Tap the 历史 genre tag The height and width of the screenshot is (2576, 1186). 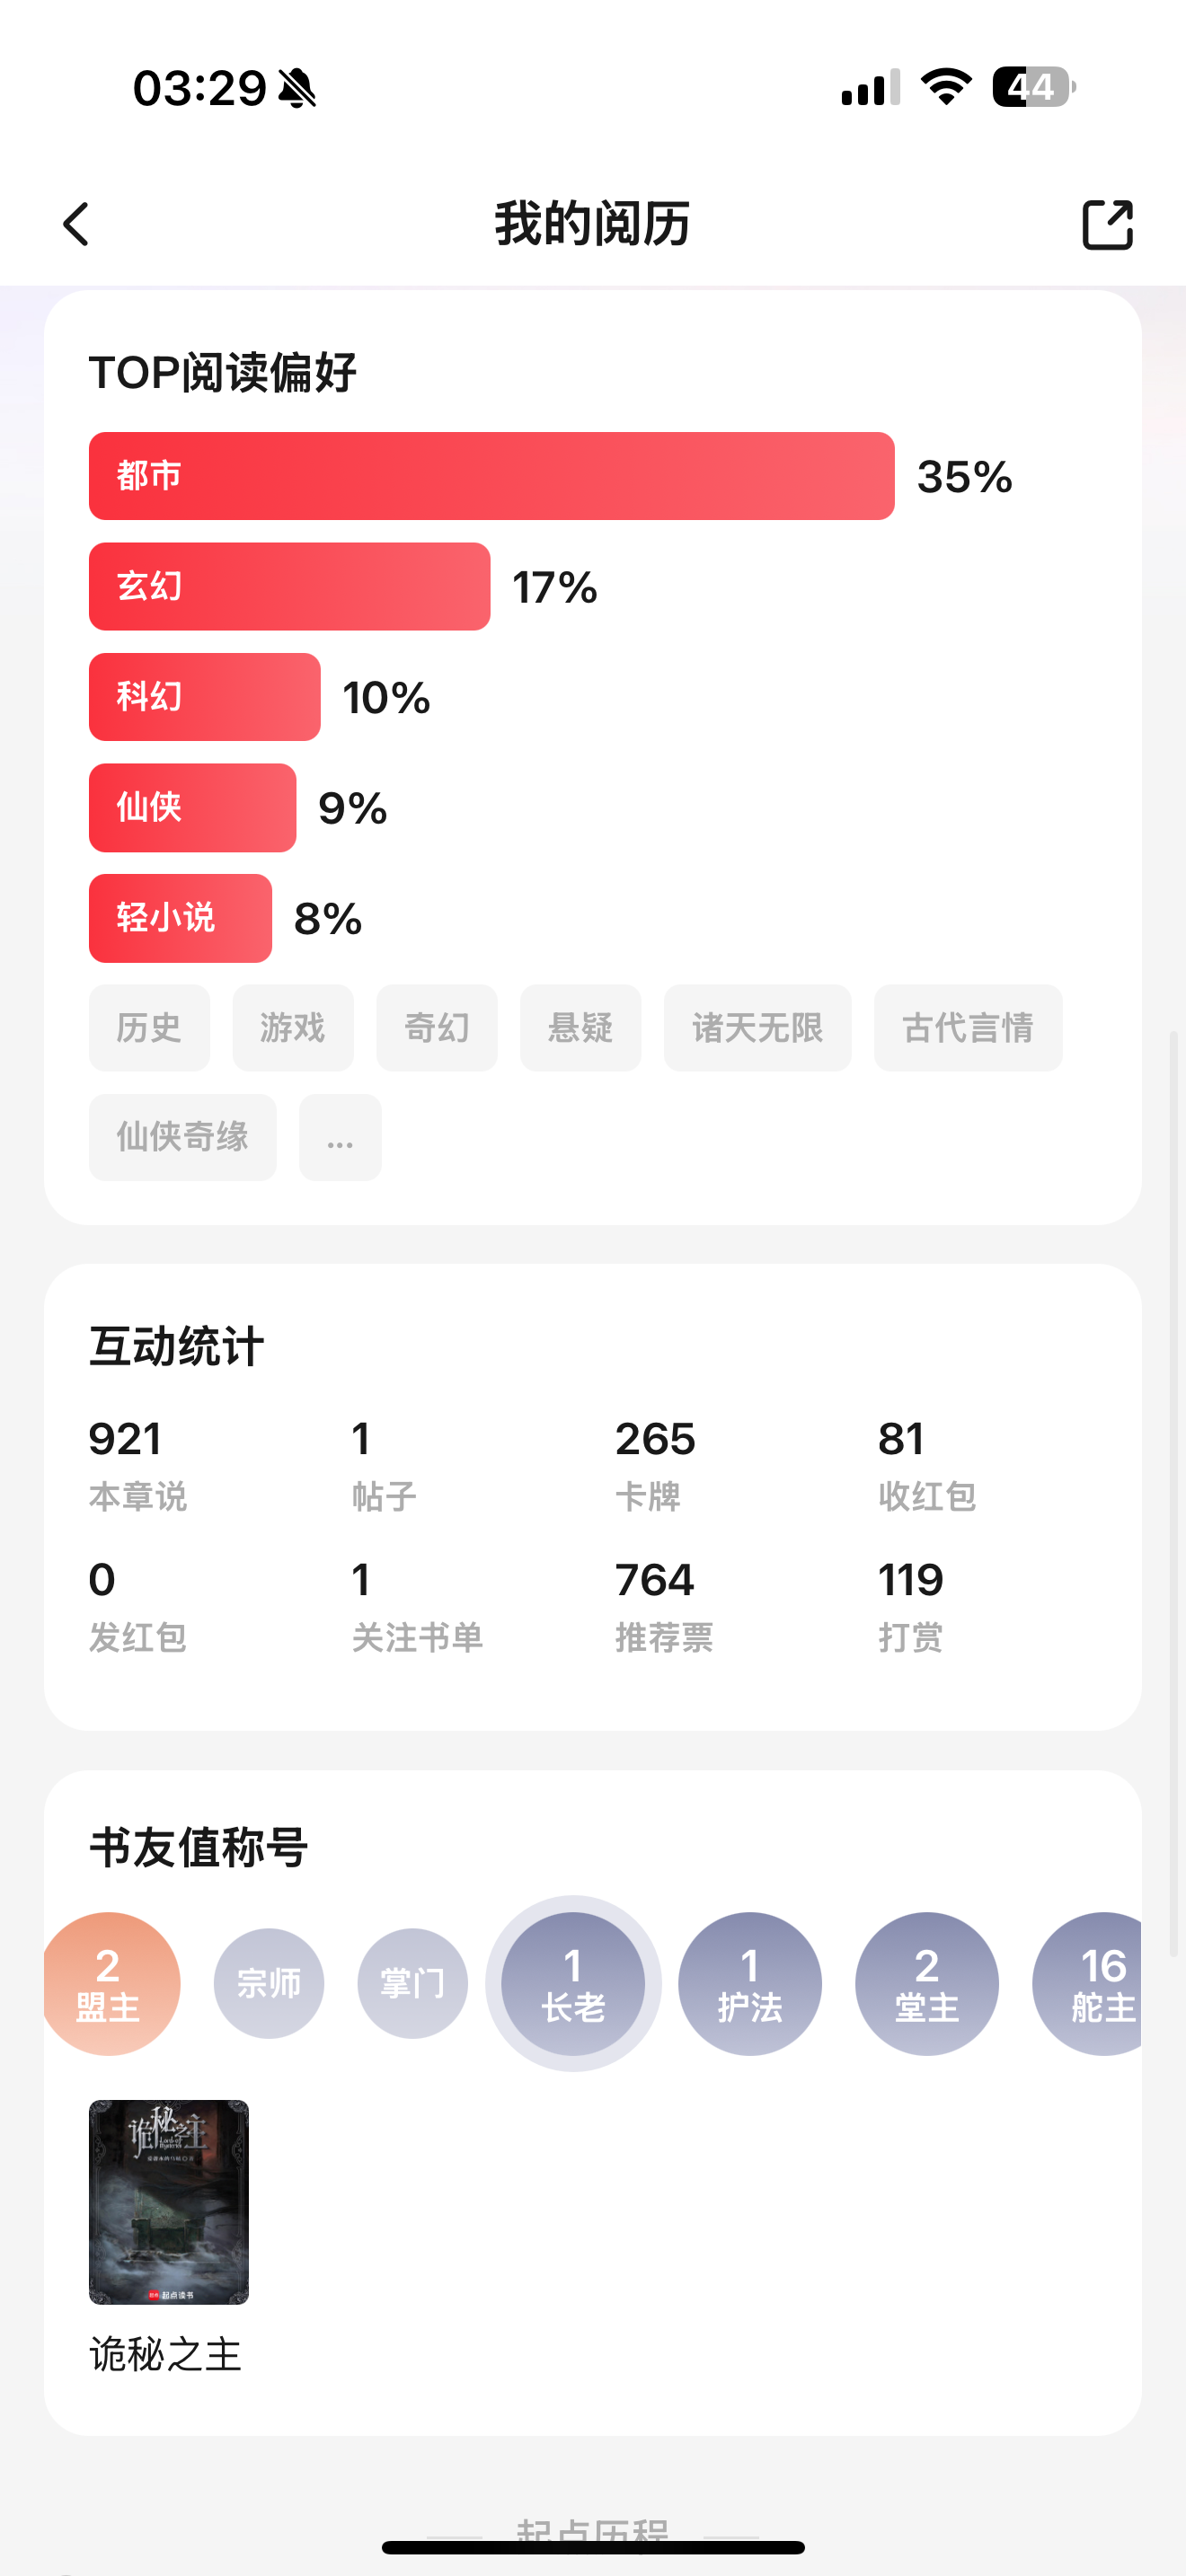149,1028
